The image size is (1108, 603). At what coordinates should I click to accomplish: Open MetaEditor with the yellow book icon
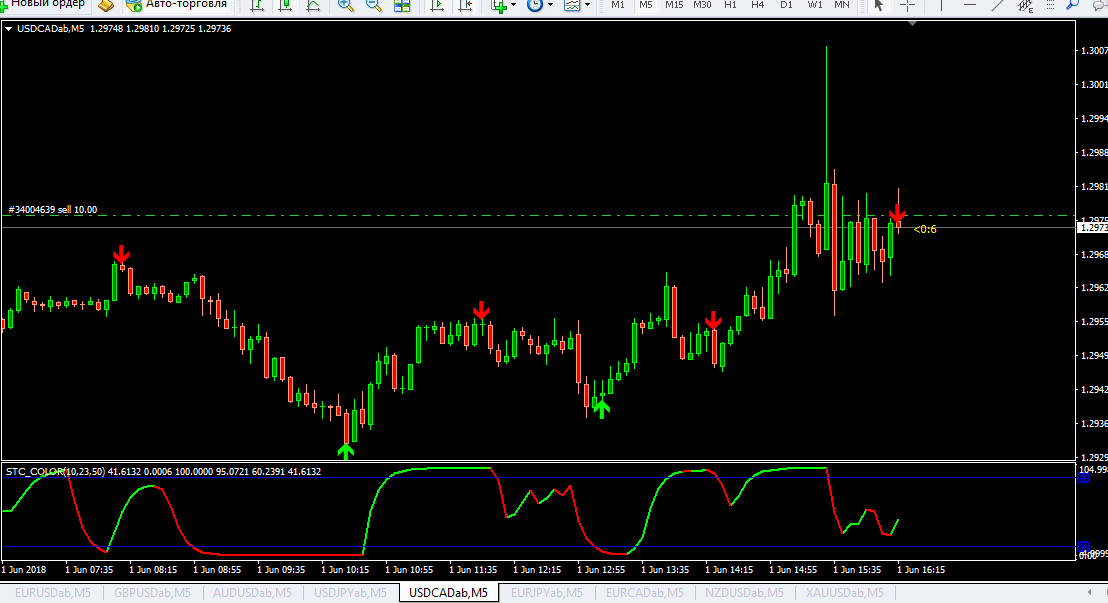pyautogui.click(x=105, y=6)
